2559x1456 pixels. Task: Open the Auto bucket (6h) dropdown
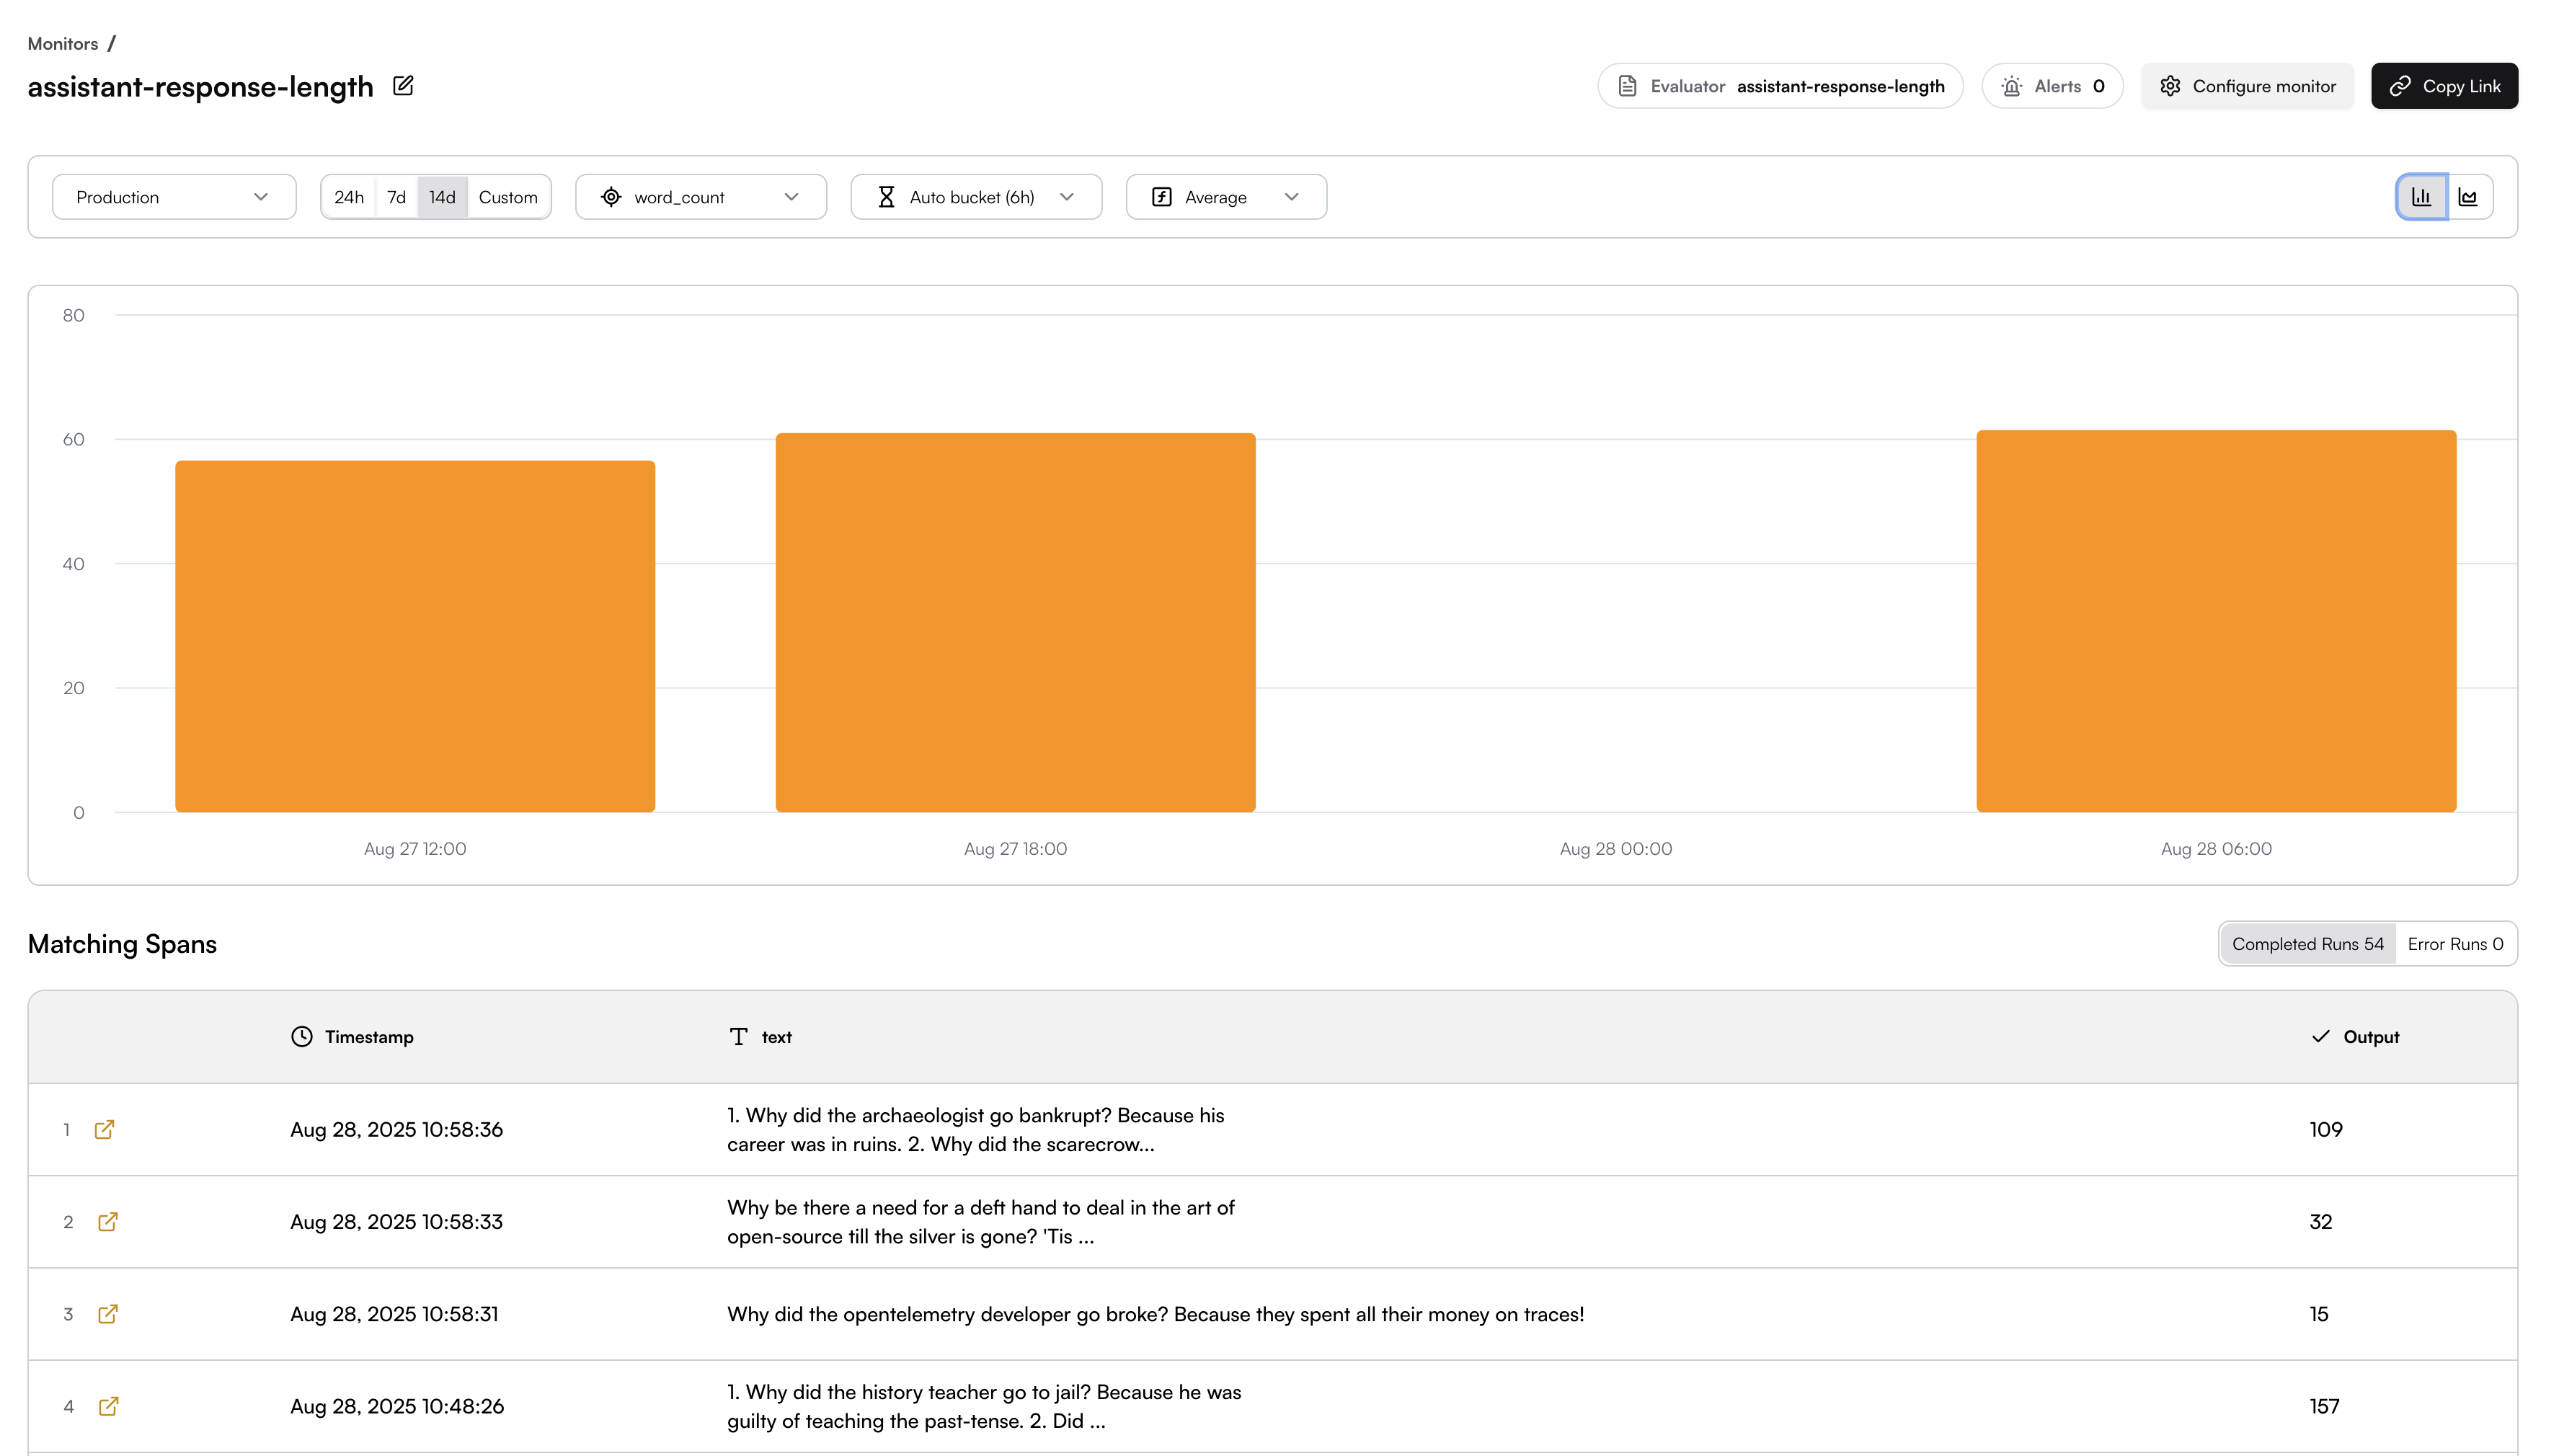(975, 197)
